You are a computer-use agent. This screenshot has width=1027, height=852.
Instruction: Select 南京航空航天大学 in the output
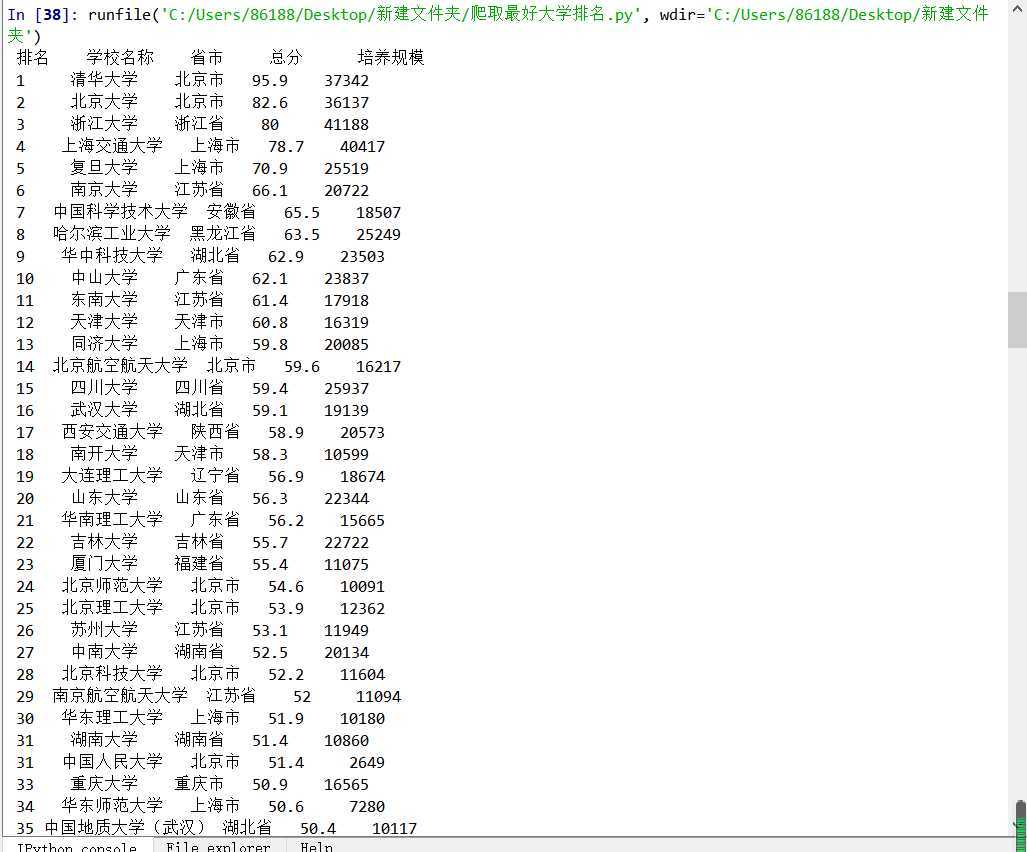121,695
